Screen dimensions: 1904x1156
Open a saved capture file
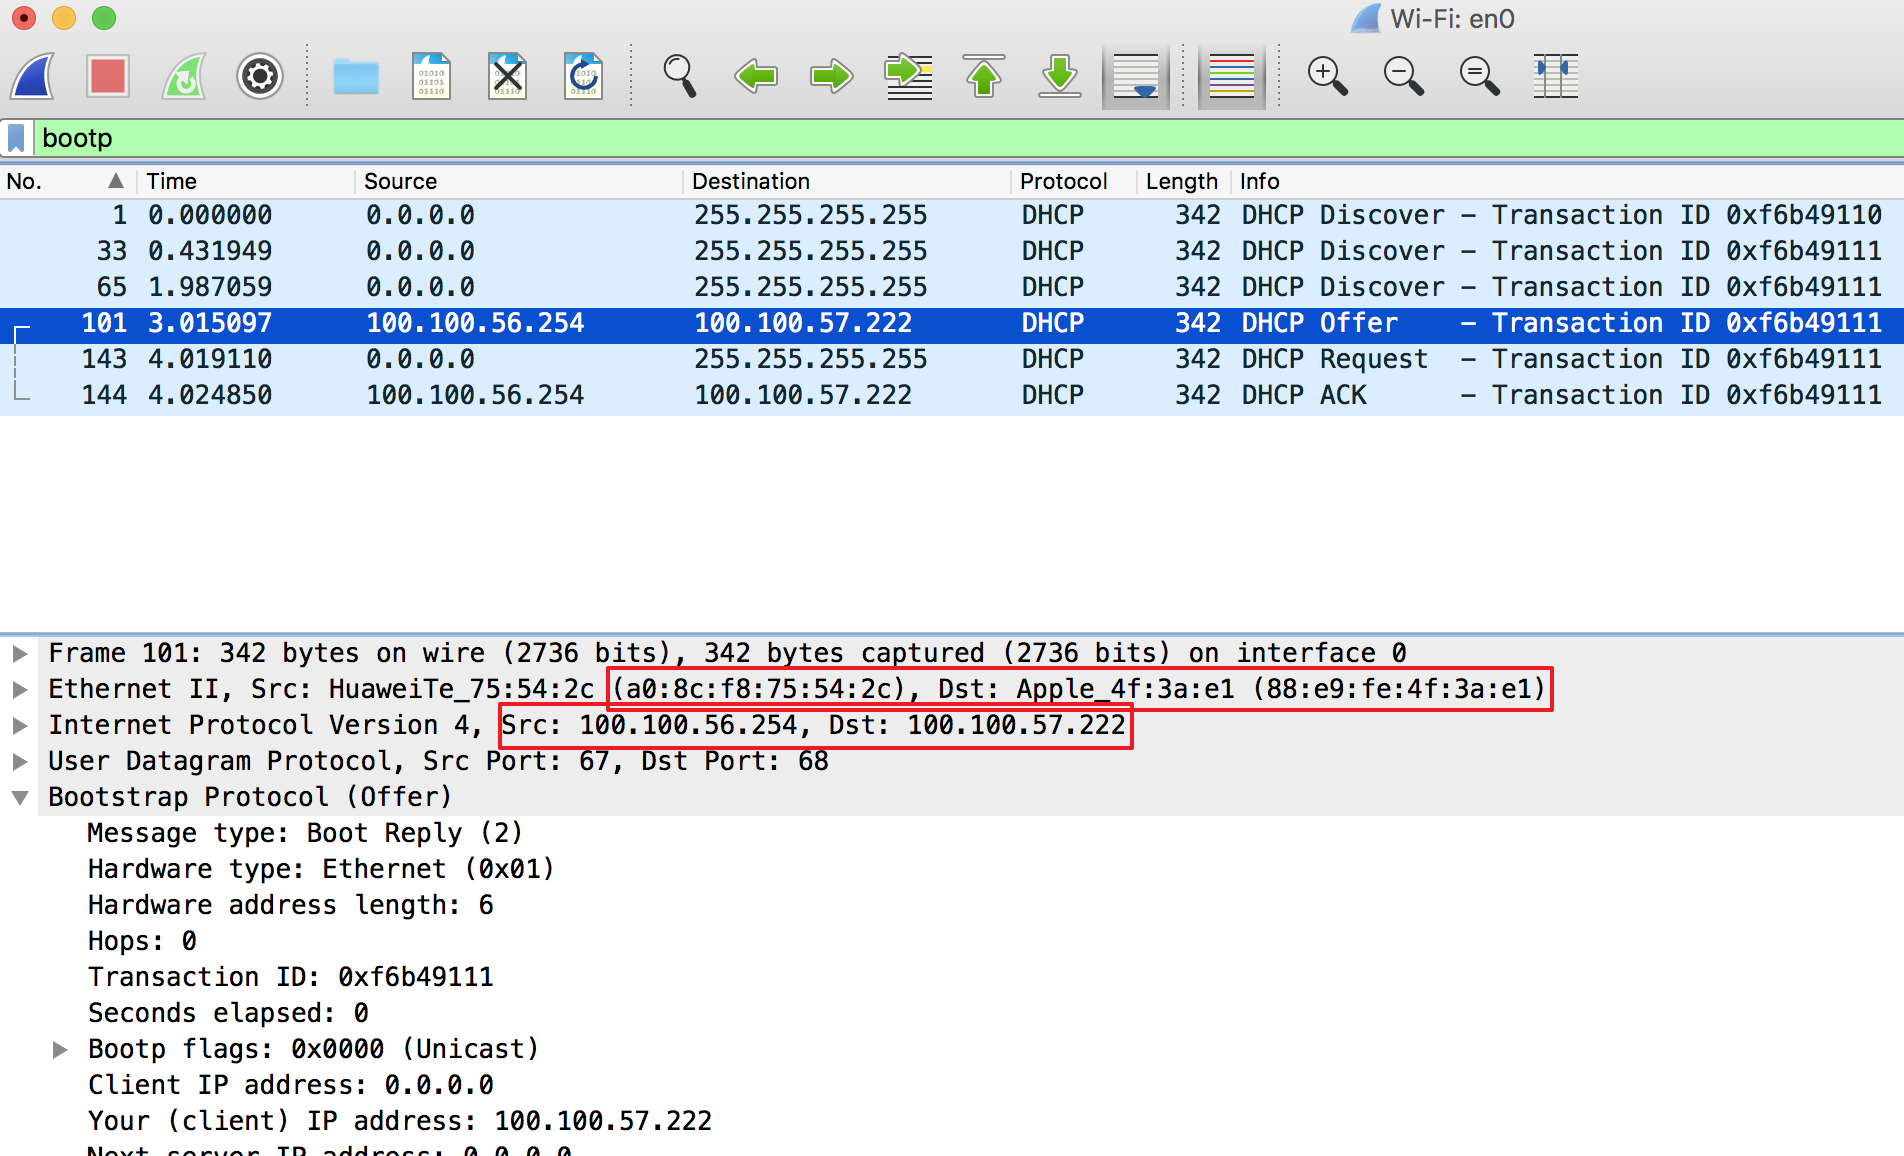tap(356, 75)
